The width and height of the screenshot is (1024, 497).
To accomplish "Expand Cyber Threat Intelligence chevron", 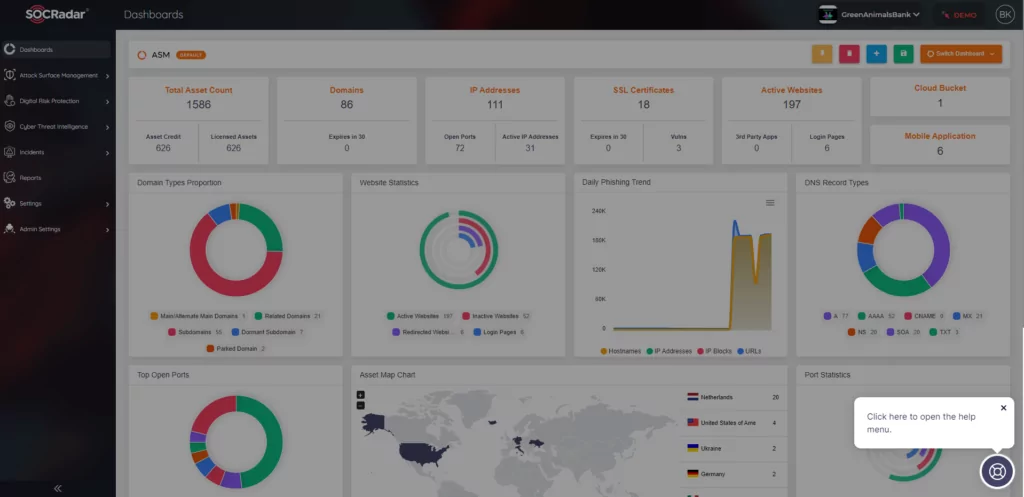I will [107, 127].
